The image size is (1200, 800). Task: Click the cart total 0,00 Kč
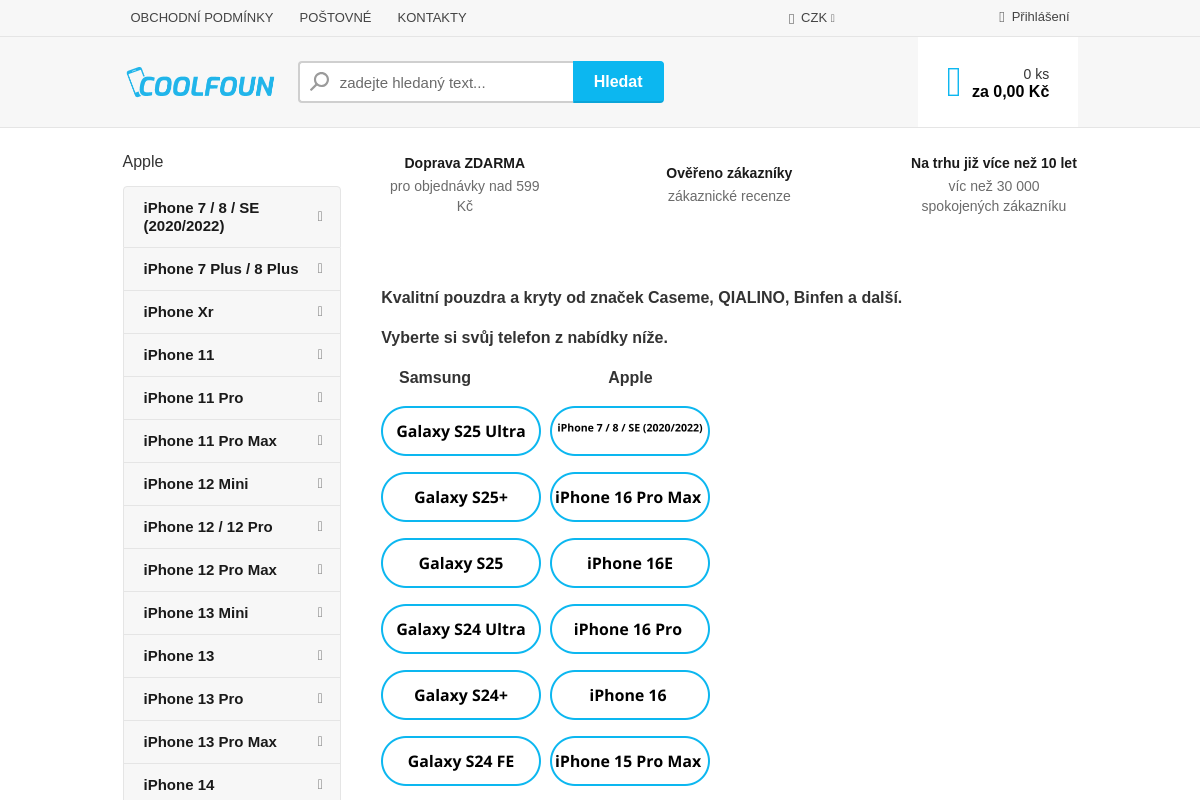tap(1010, 92)
